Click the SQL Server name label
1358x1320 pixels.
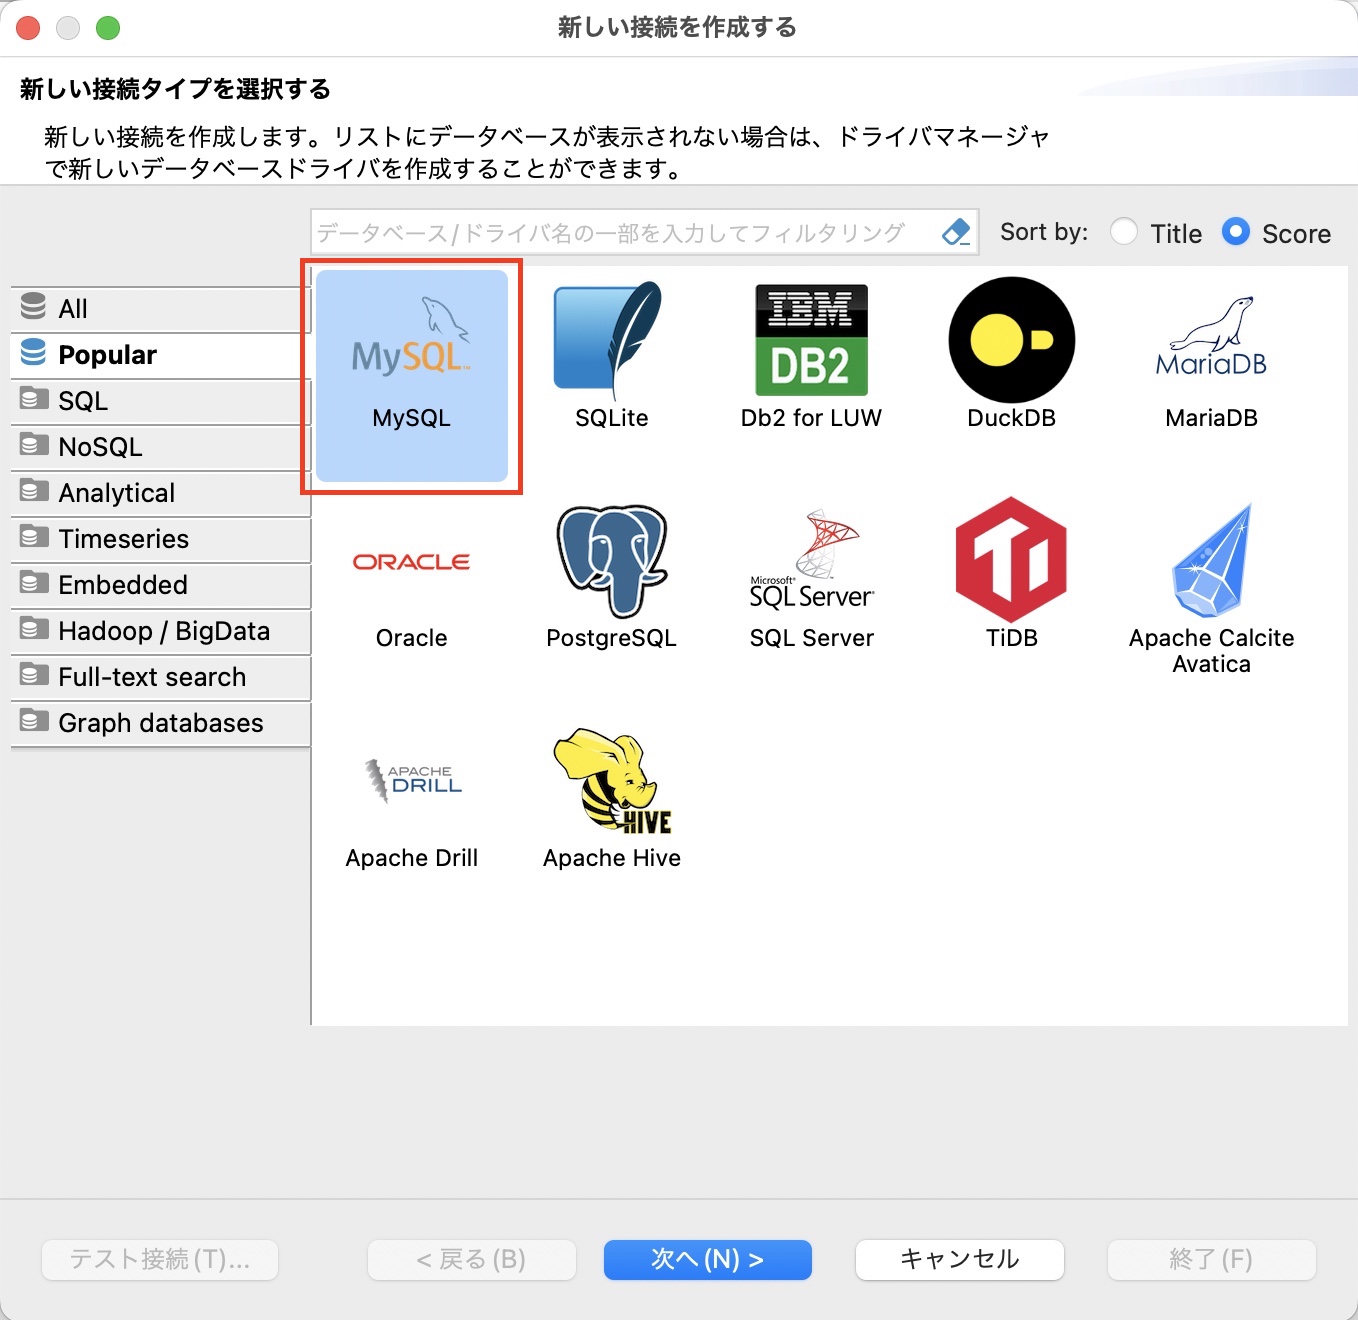point(812,638)
